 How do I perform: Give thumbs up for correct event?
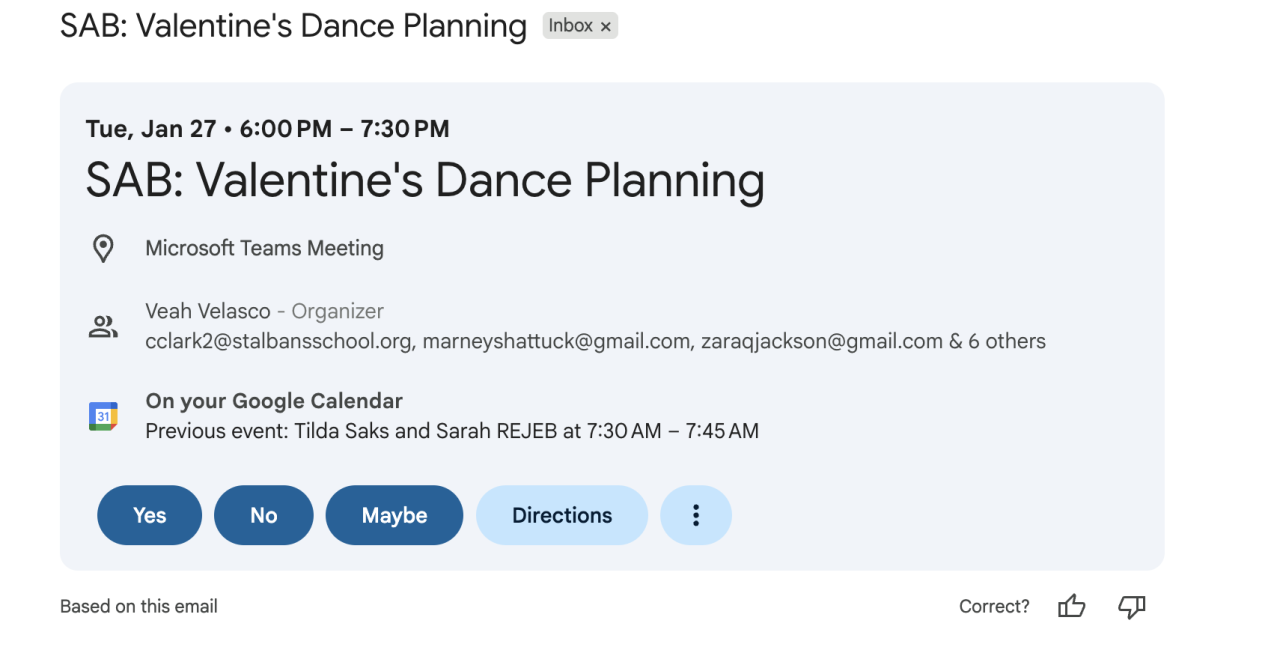click(x=1071, y=606)
